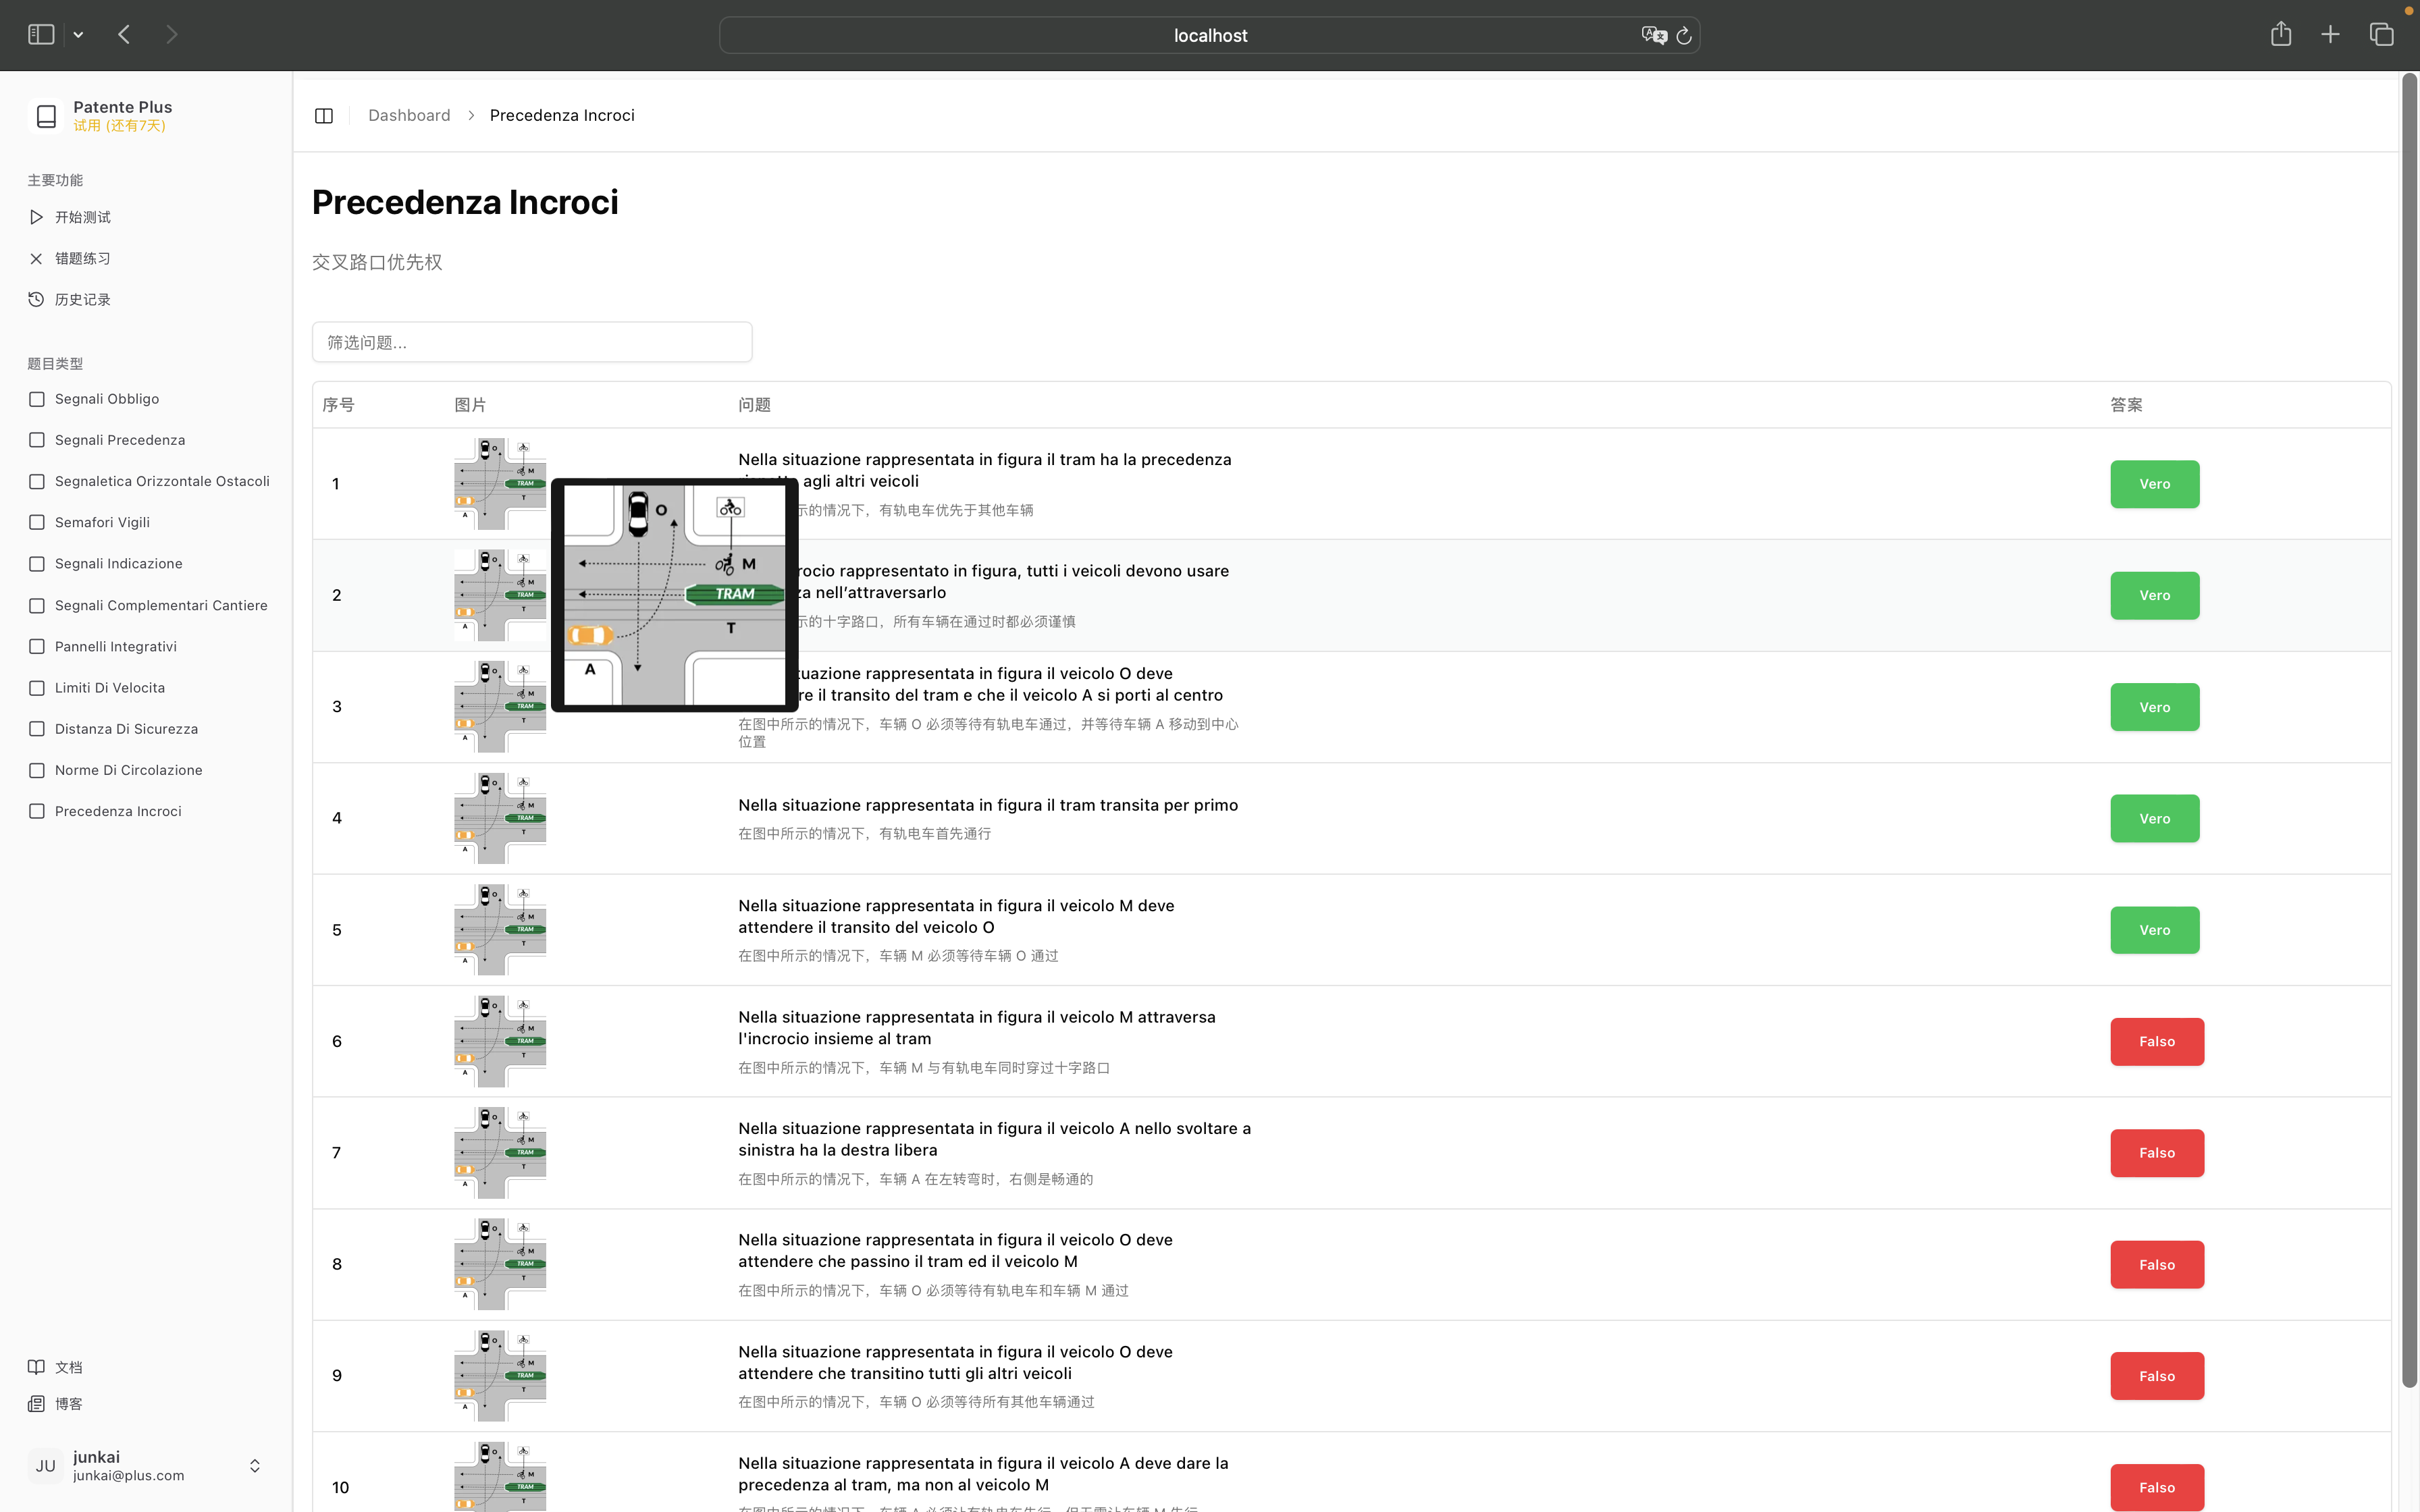This screenshot has width=2420, height=1512.
Task: Open the 博客 blog section
Action: [x=68, y=1403]
